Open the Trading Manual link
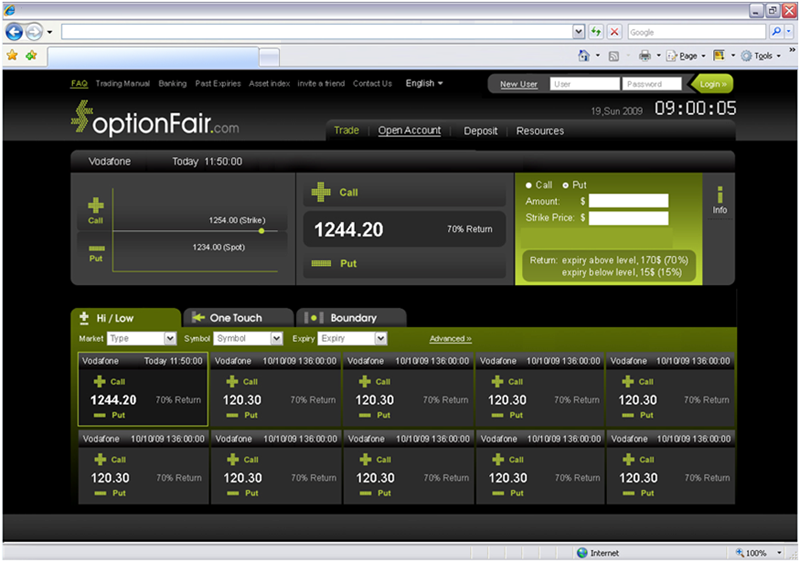 coord(122,83)
